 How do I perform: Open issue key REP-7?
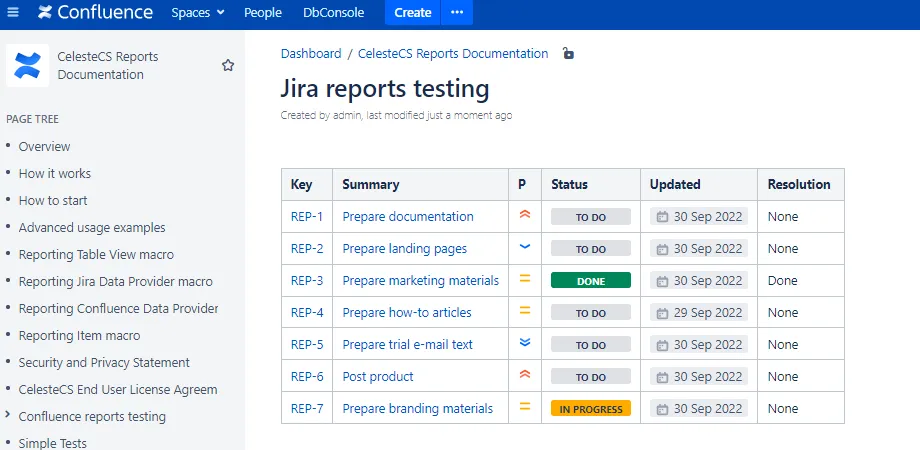tap(307, 408)
